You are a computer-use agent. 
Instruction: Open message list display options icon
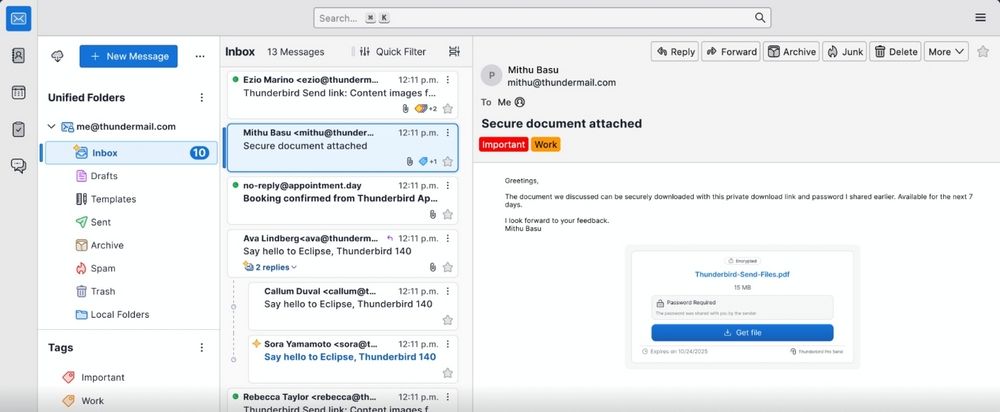454,52
